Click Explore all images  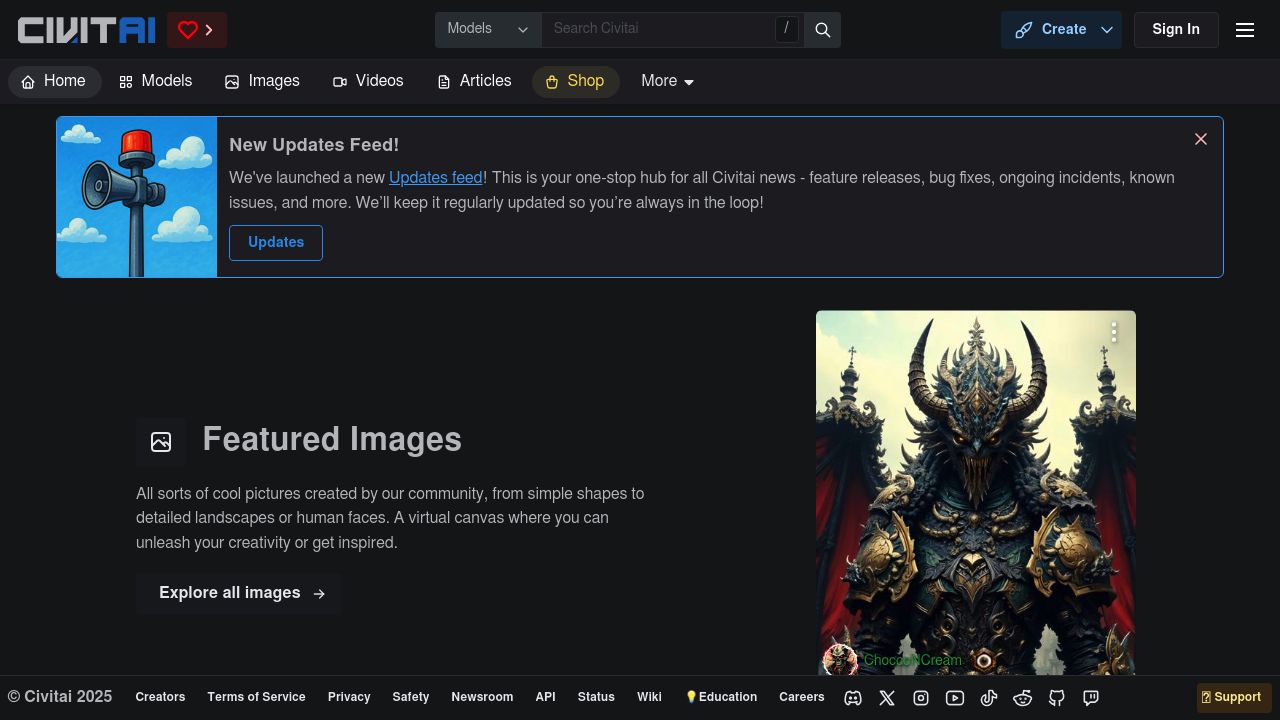point(239,593)
